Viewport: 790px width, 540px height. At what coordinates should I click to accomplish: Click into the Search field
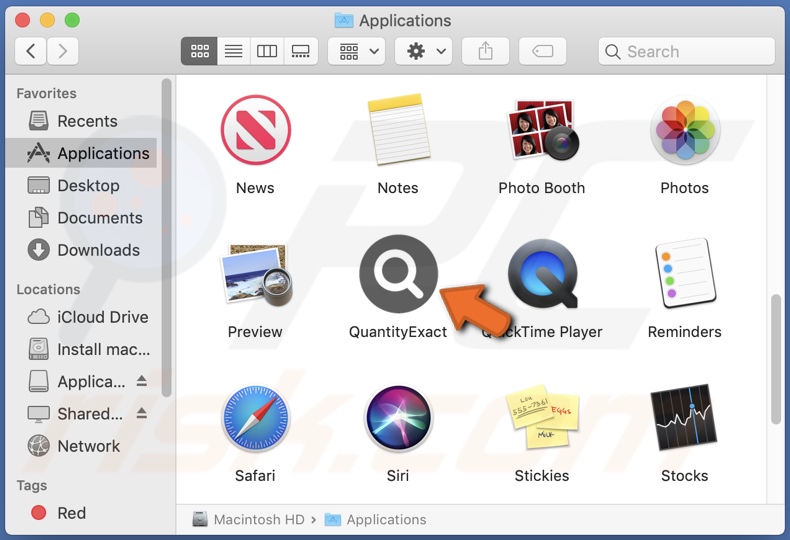(x=686, y=51)
